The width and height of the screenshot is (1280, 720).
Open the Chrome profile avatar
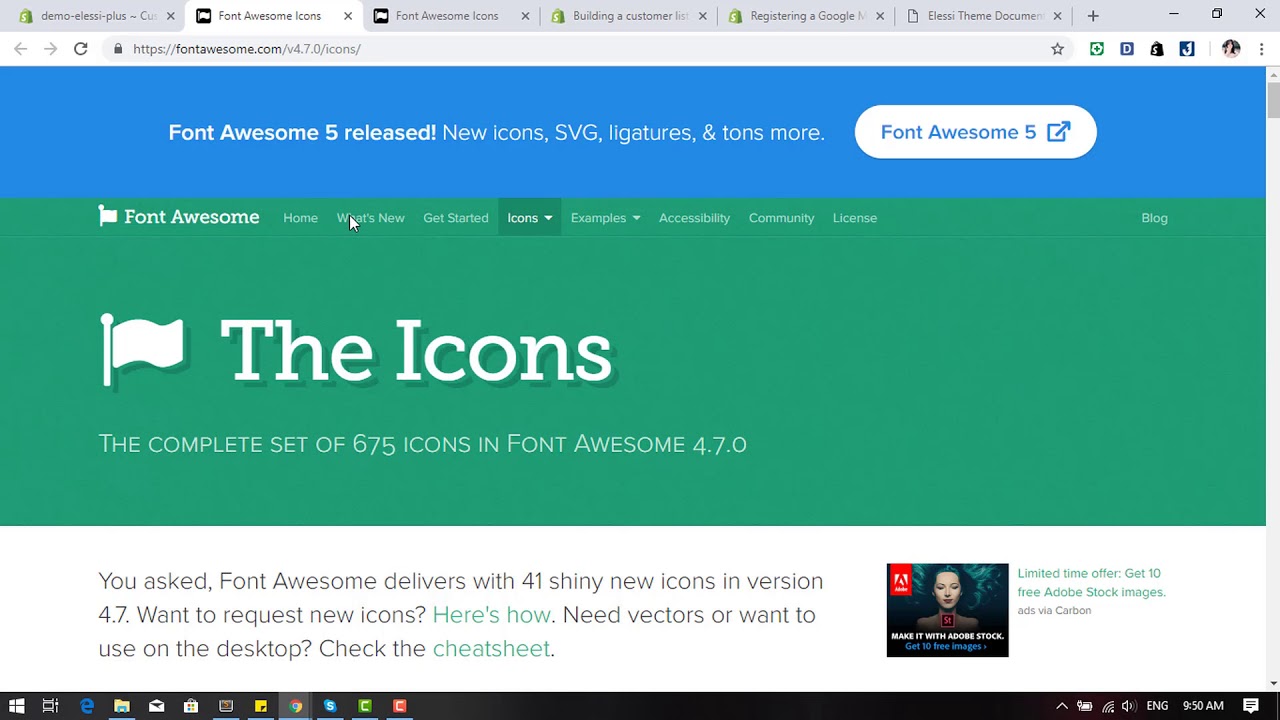point(1231,49)
